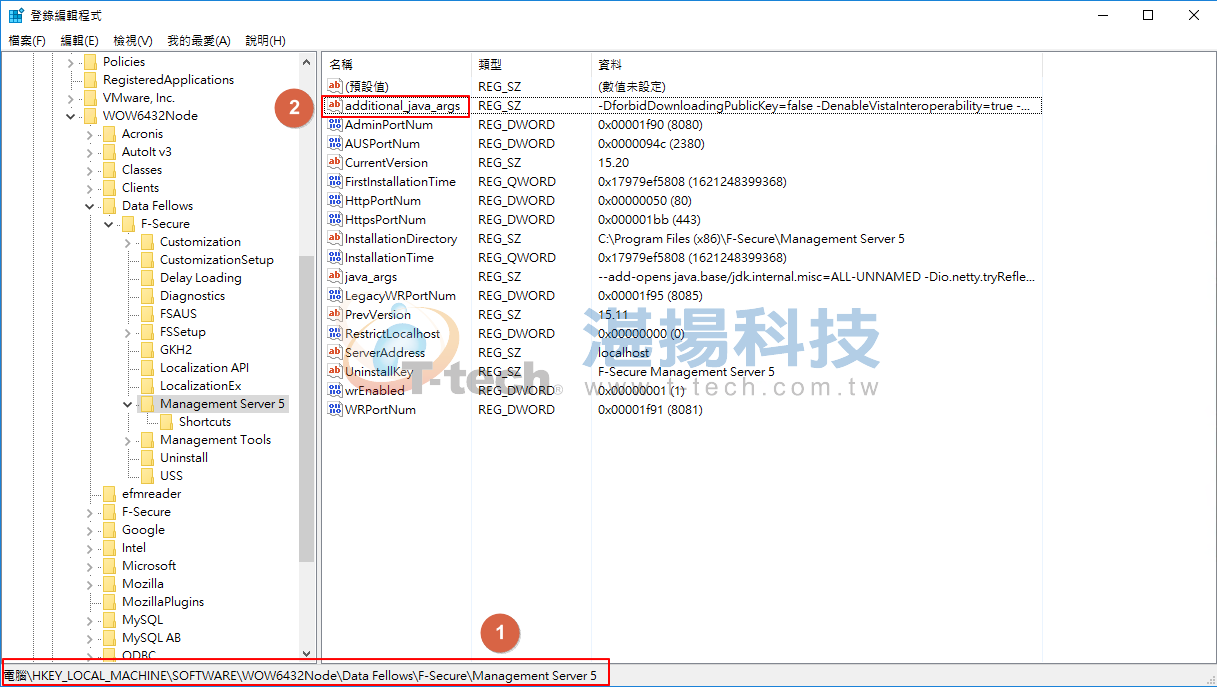Viewport: 1217px width, 687px height.
Task: Click the folder icon of AutoIt v3
Action: tap(109, 152)
